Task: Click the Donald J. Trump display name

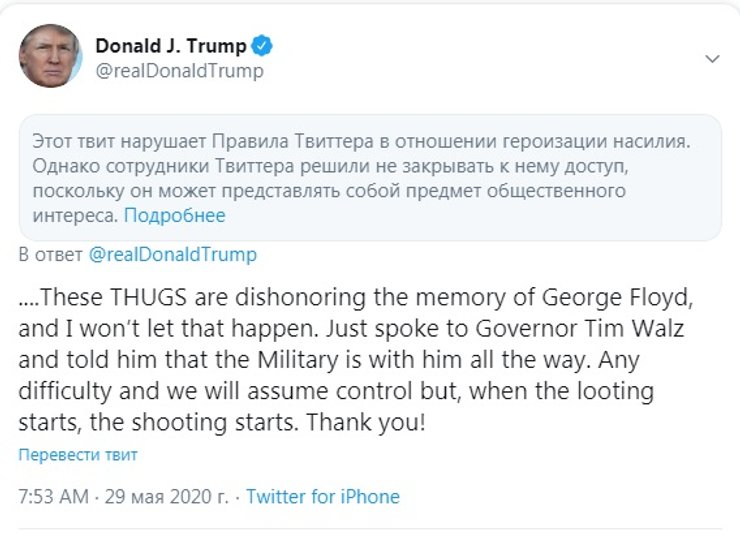Action: tap(170, 46)
